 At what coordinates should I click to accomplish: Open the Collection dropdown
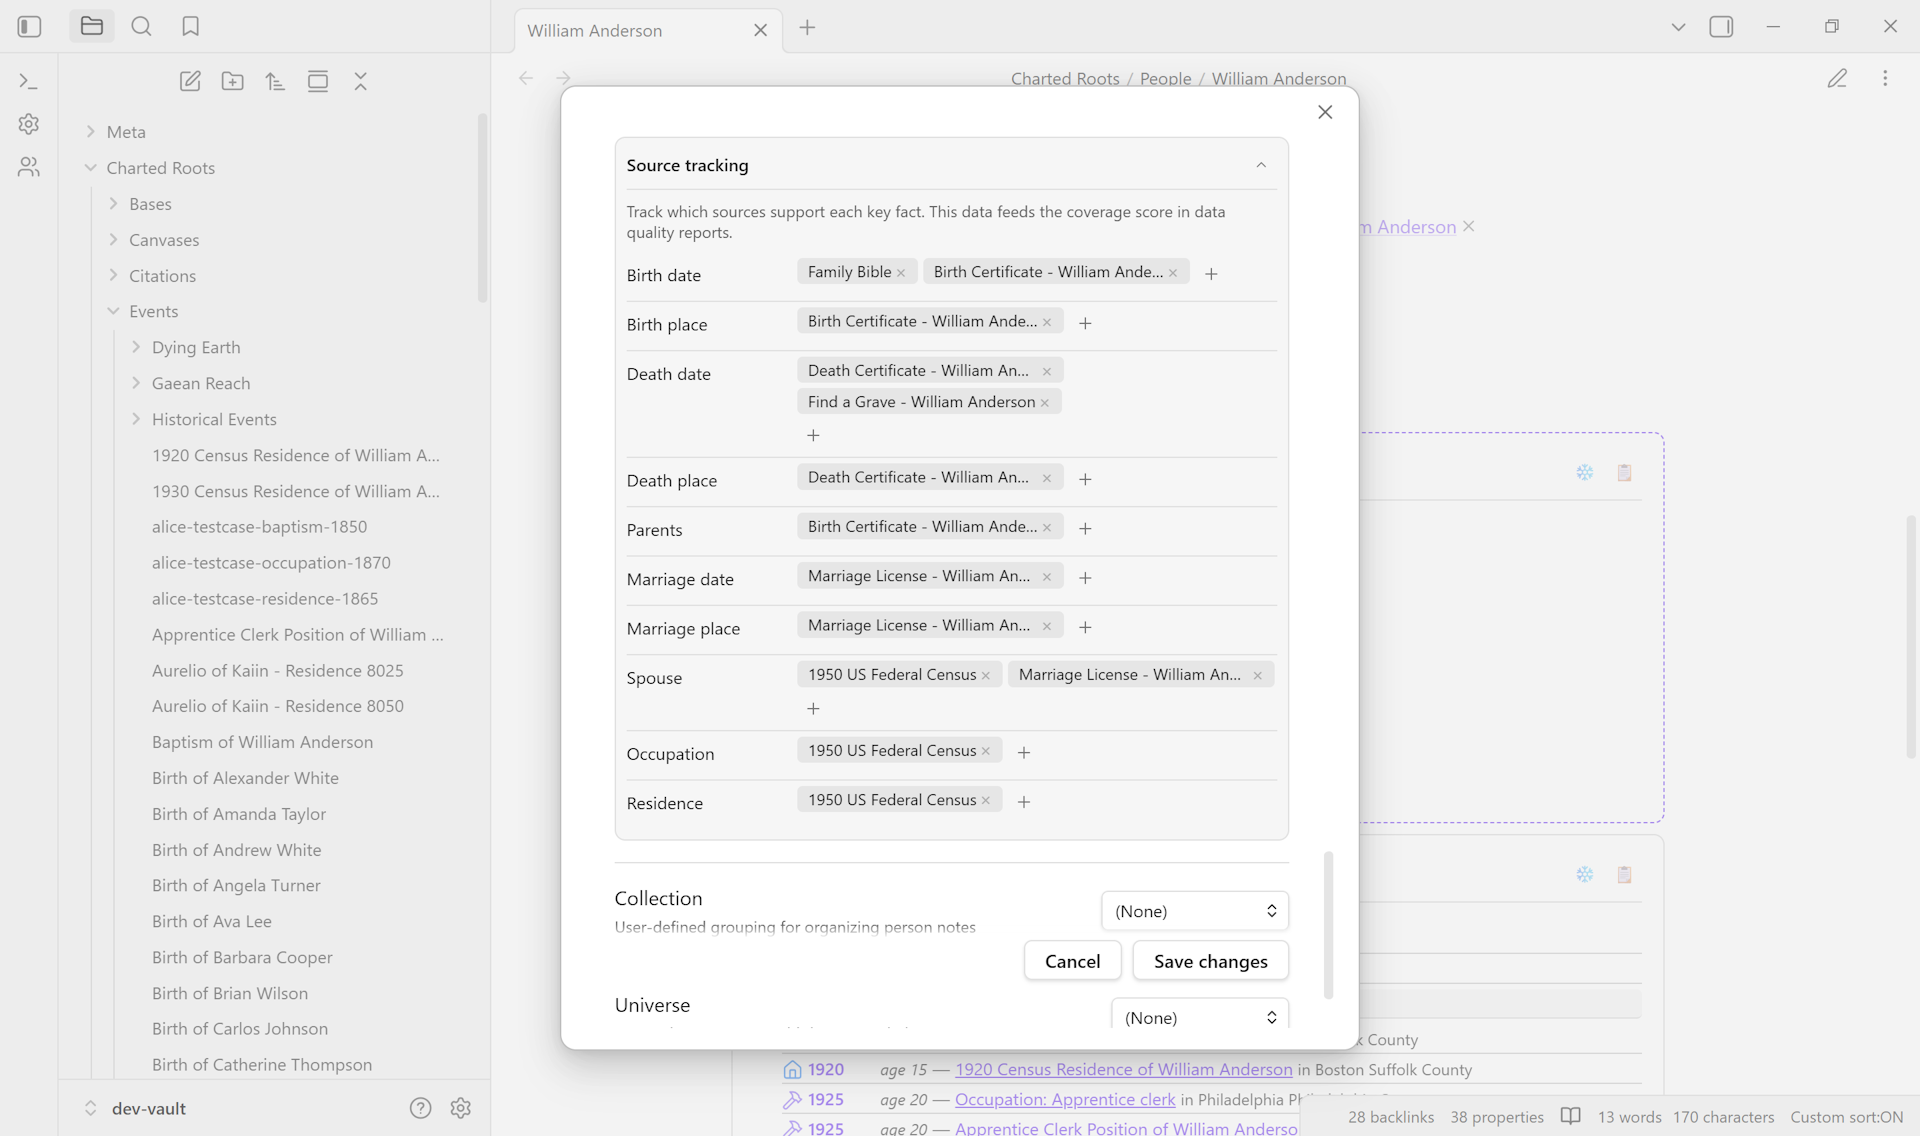point(1195,911)
